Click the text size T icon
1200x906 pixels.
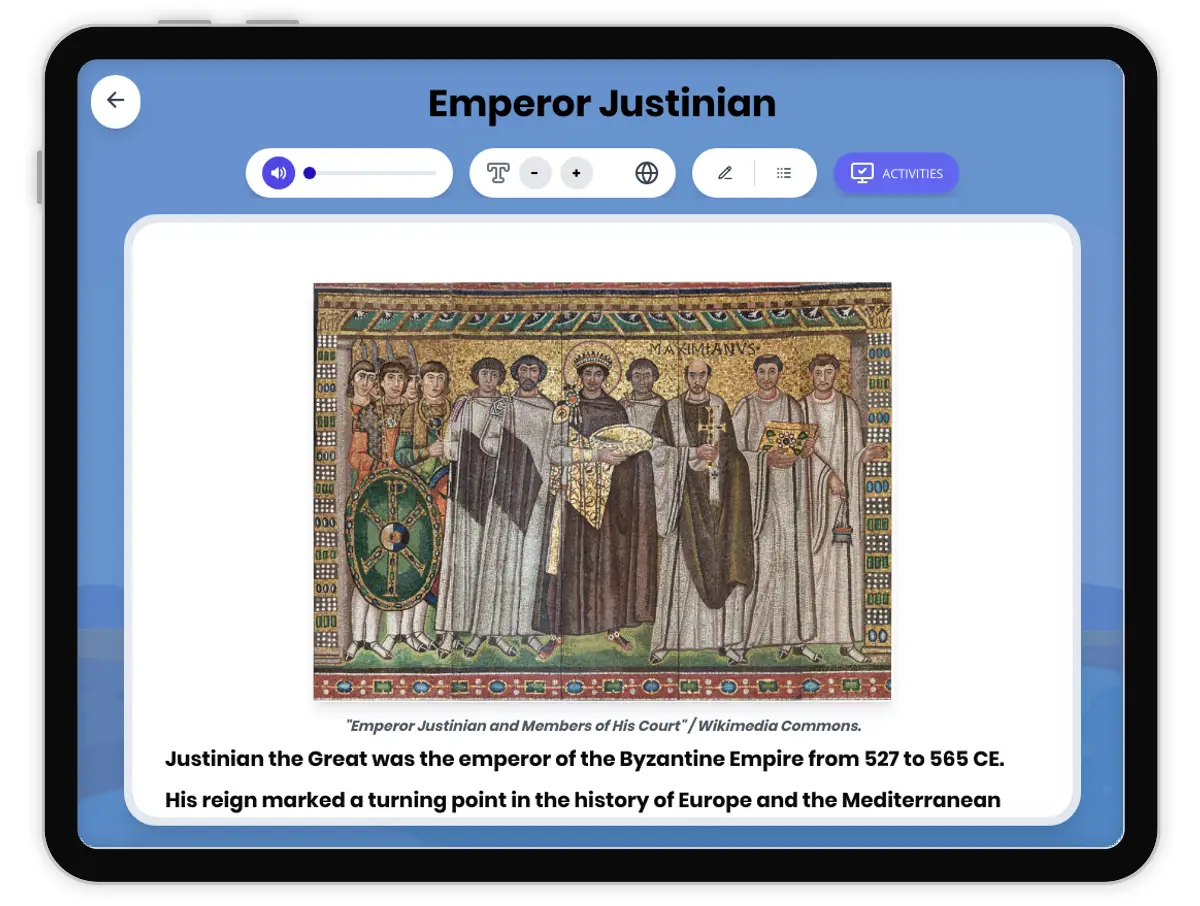[x=498, y=173]
